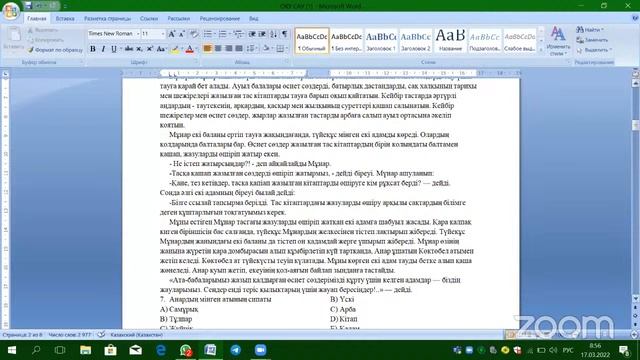Screen dimensions: 640x360
Task: Select the Без интервала style
Action: pos(346,40)
